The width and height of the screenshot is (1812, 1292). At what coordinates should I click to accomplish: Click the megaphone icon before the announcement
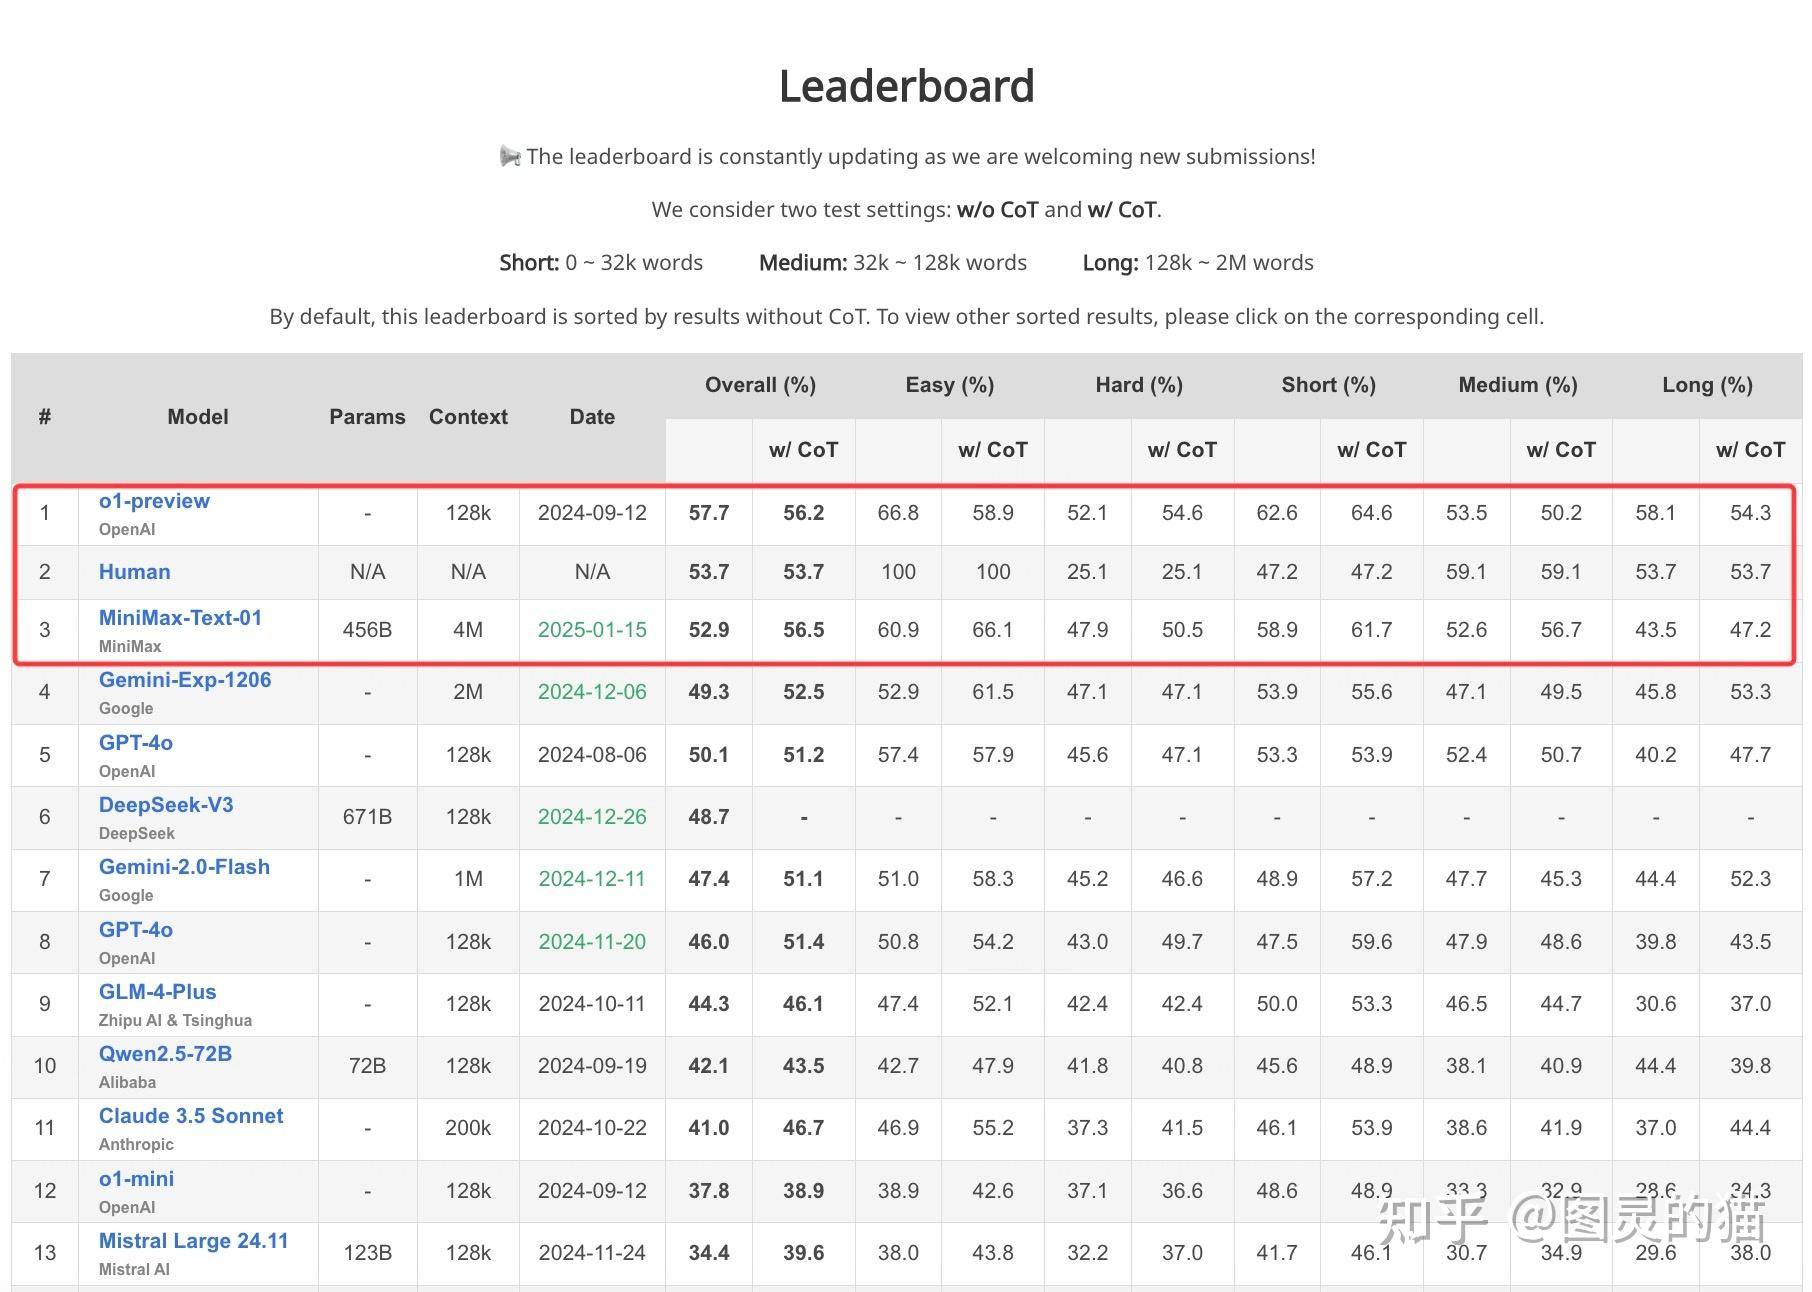510,157
